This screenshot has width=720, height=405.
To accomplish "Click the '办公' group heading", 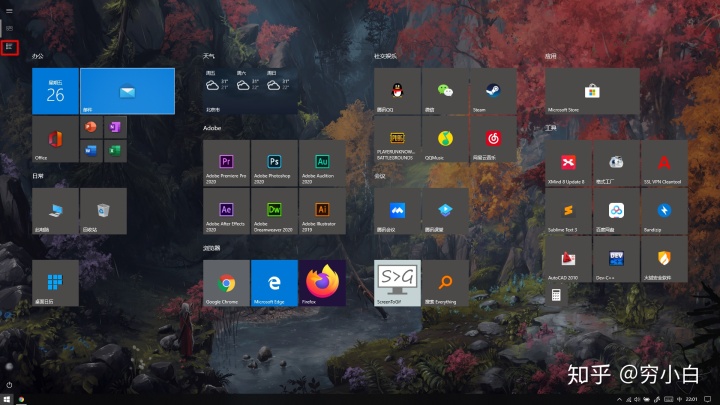I will pyautogui.click(x=38, y=56).
